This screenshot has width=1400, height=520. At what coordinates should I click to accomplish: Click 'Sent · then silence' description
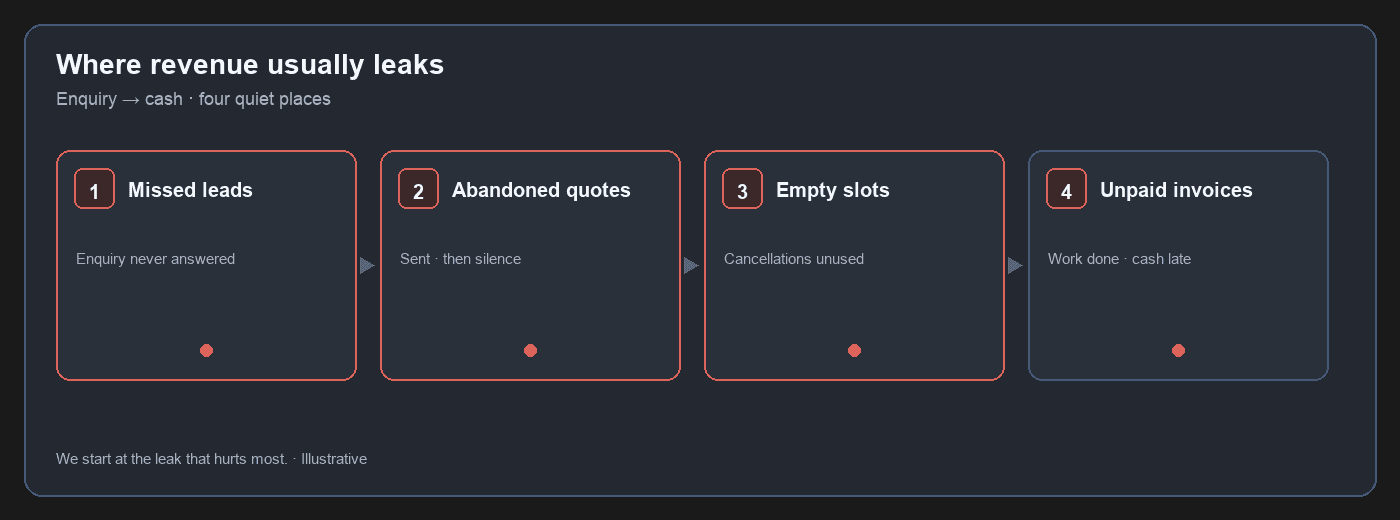[460, 259]
